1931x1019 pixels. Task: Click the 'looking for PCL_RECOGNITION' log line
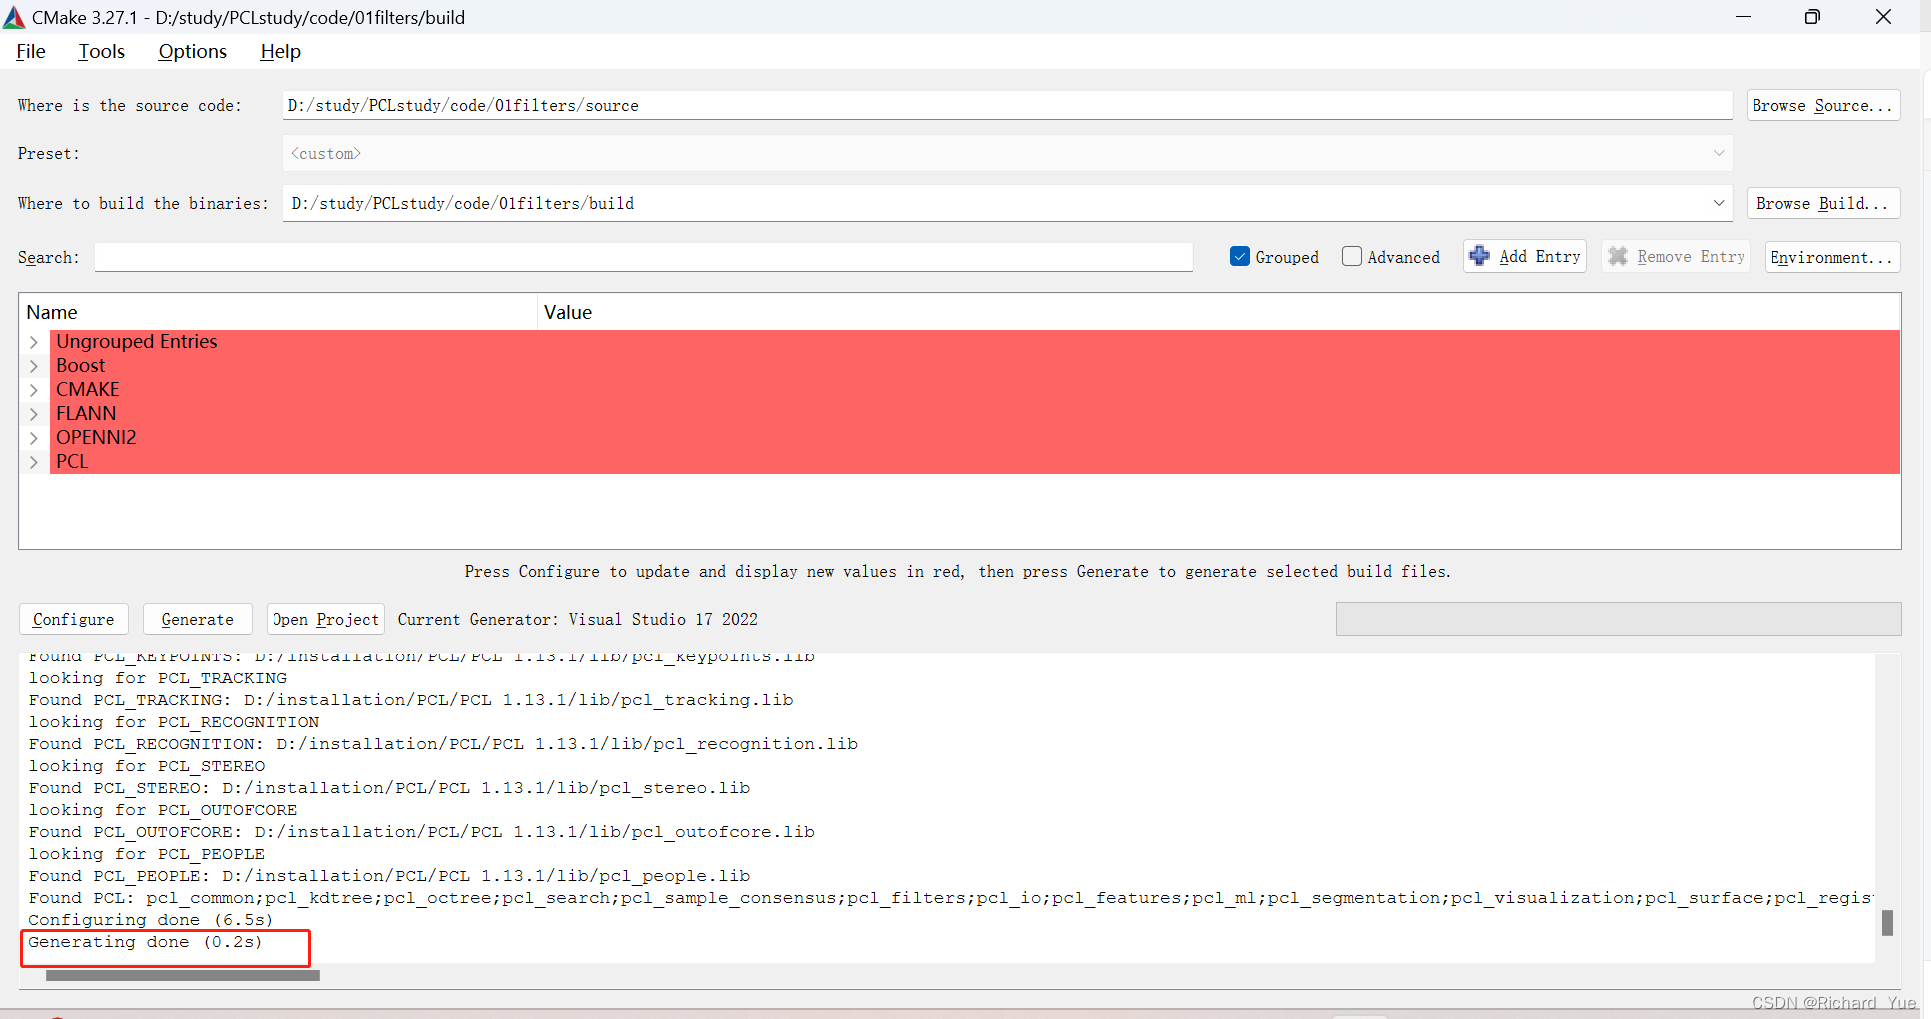(x=174, y=722)
